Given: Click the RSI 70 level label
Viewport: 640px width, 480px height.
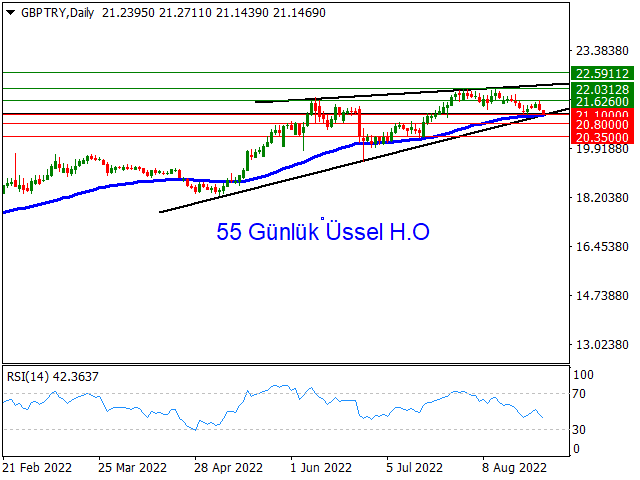Looking at the screenshot, I should [579, 394].
